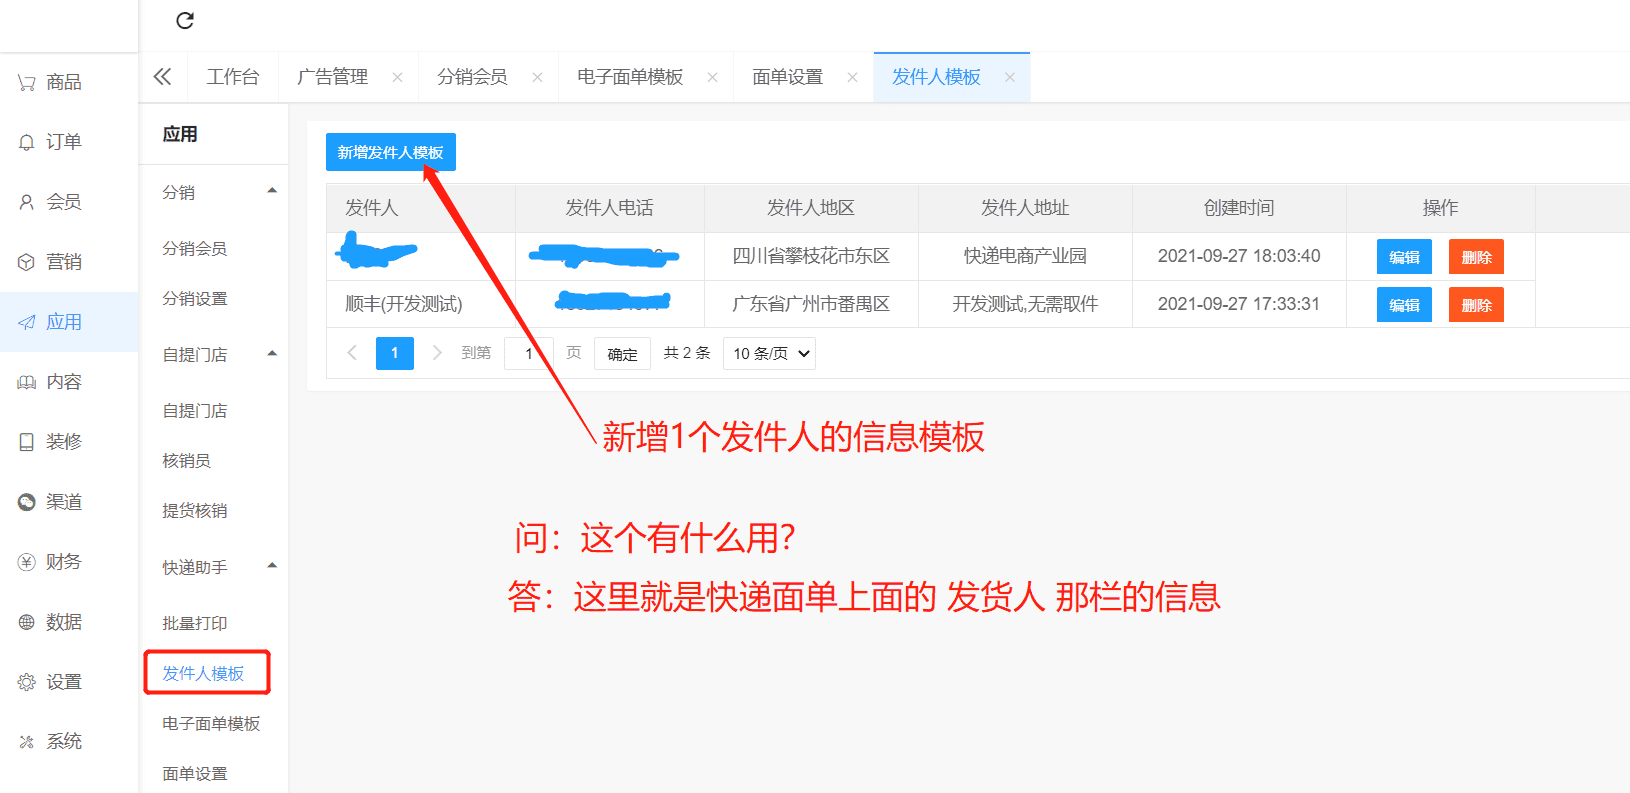Viewport: 1630px width, 793px height.
Task: Close the 广告管理 tab
Action: pos(397,77)
